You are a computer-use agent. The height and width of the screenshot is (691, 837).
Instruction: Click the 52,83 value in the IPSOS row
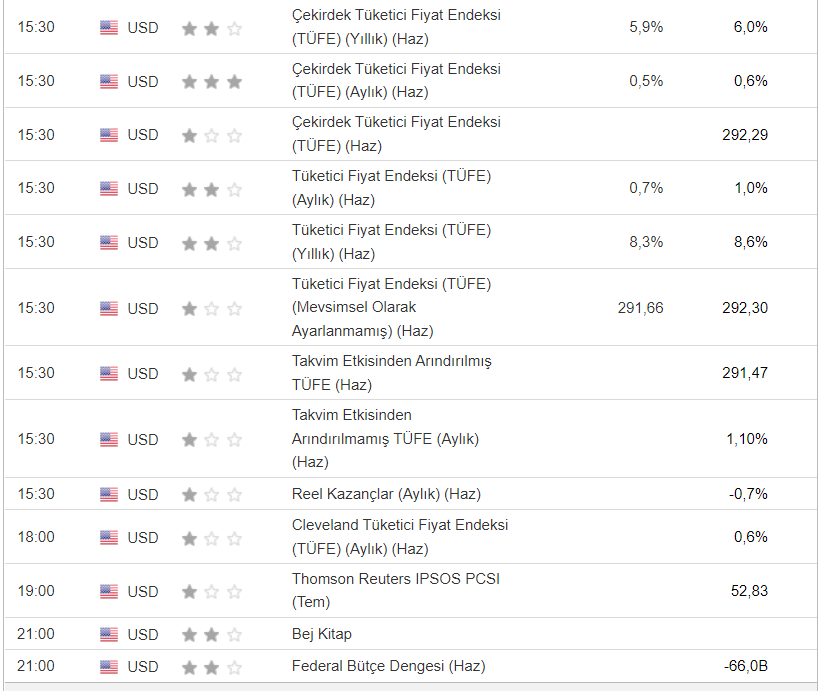(x=749, y=591)
